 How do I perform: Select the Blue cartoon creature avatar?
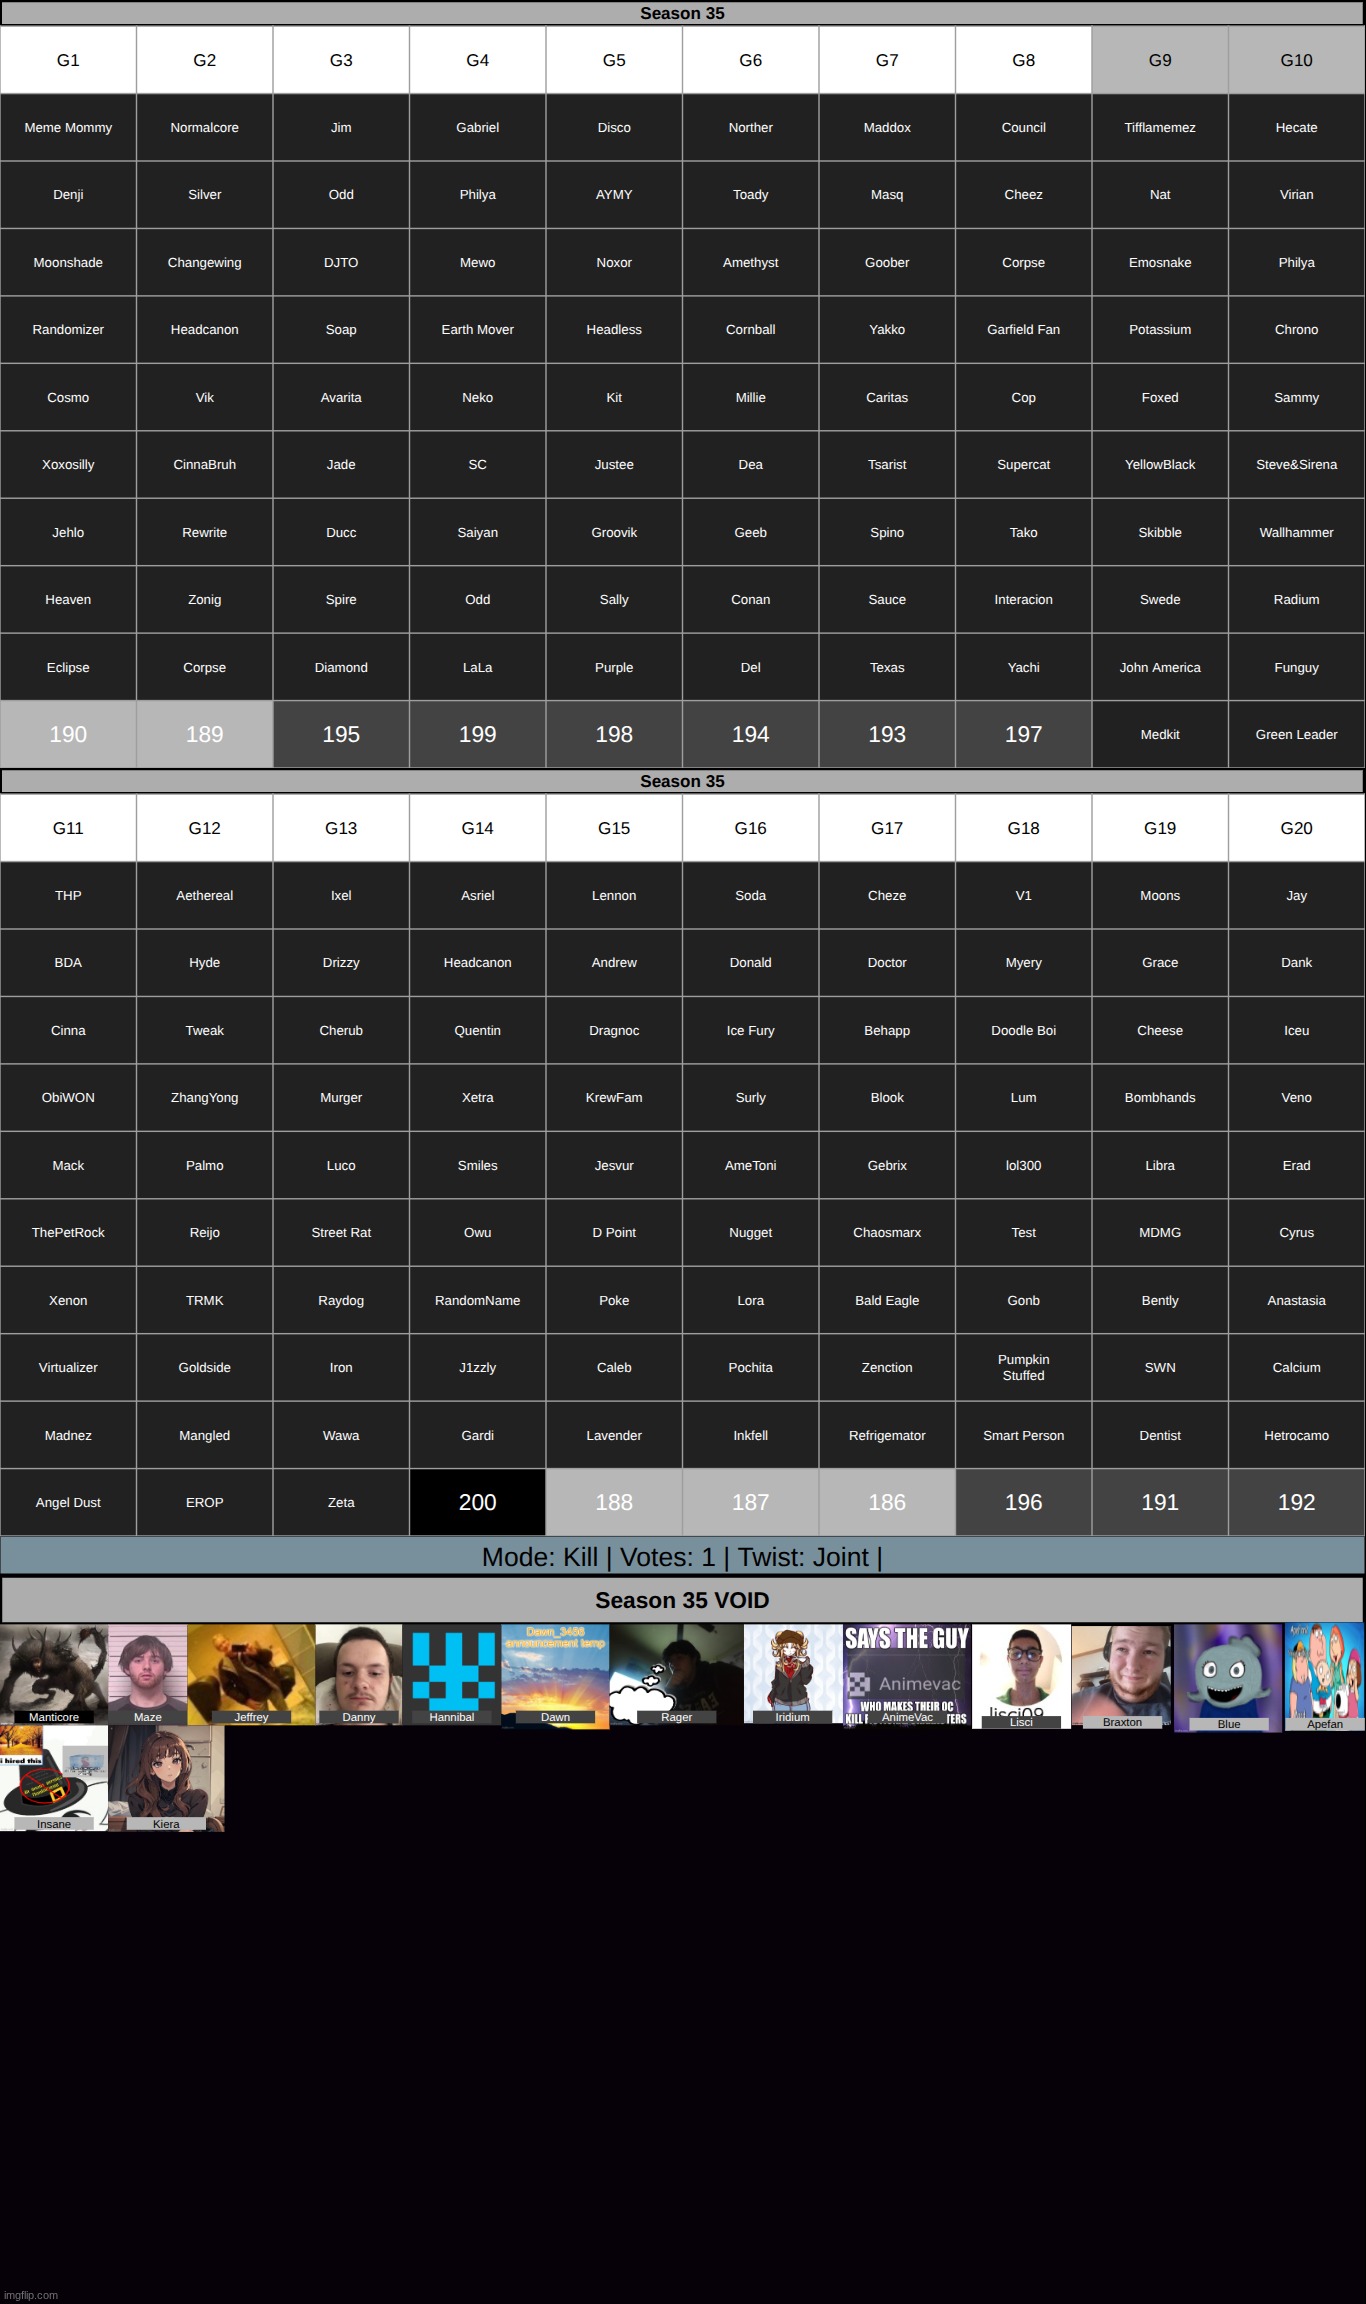1228,1676
